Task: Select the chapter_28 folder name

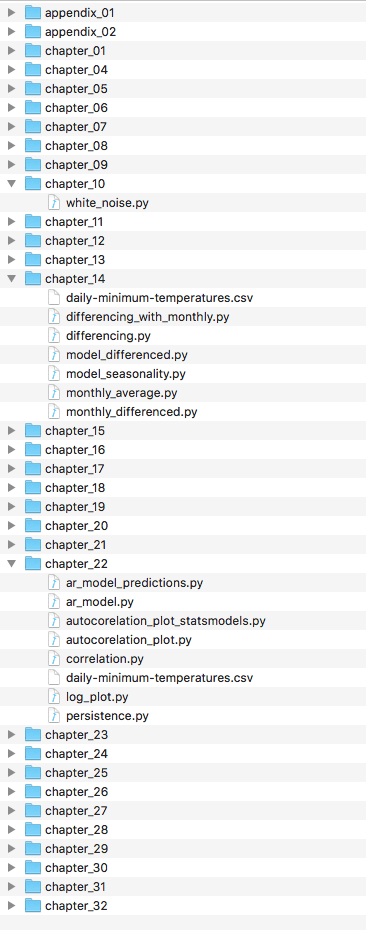Action: [77, 830]
